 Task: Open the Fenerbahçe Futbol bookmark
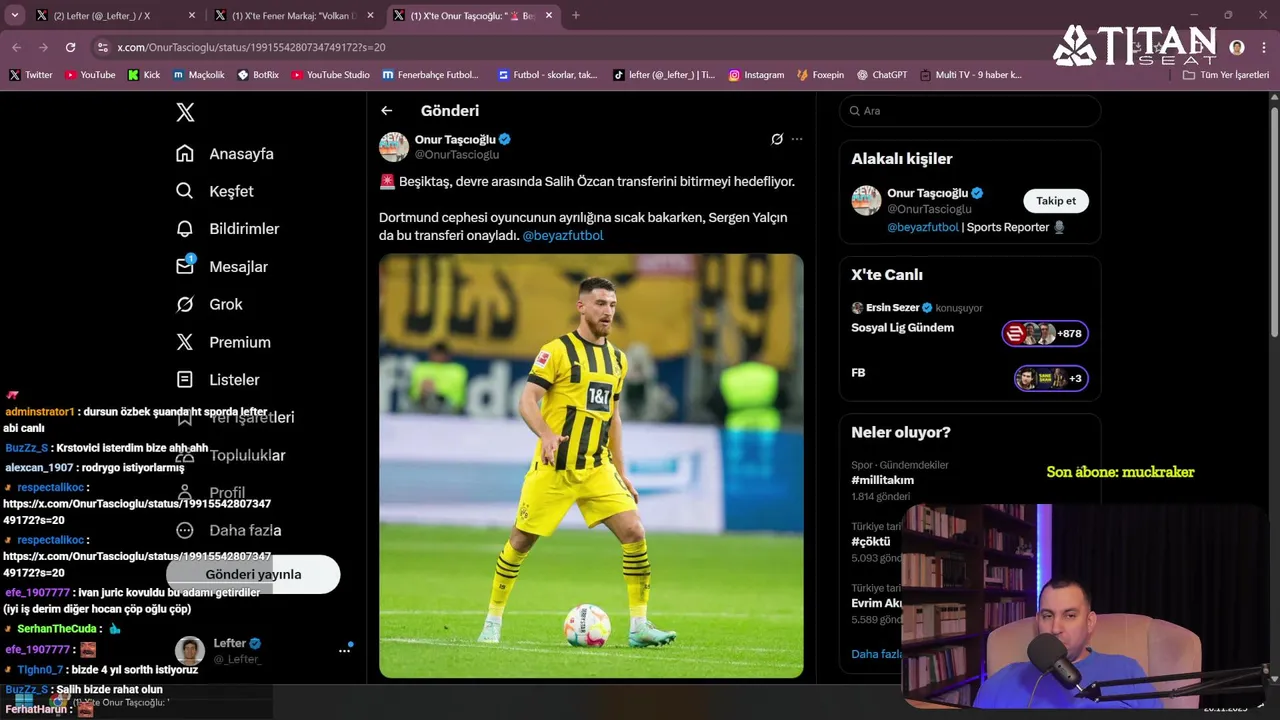[x=431, y=75]
